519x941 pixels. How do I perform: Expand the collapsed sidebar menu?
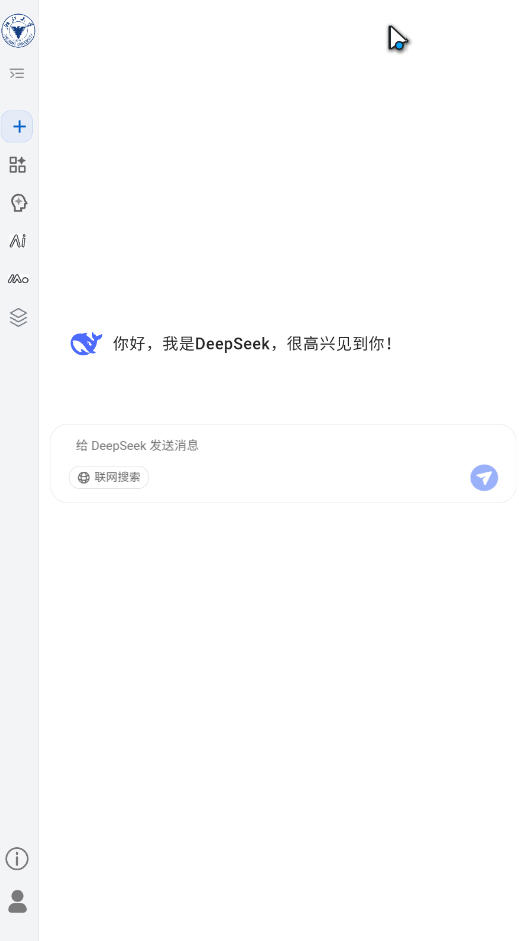click(x=17, y=74)
